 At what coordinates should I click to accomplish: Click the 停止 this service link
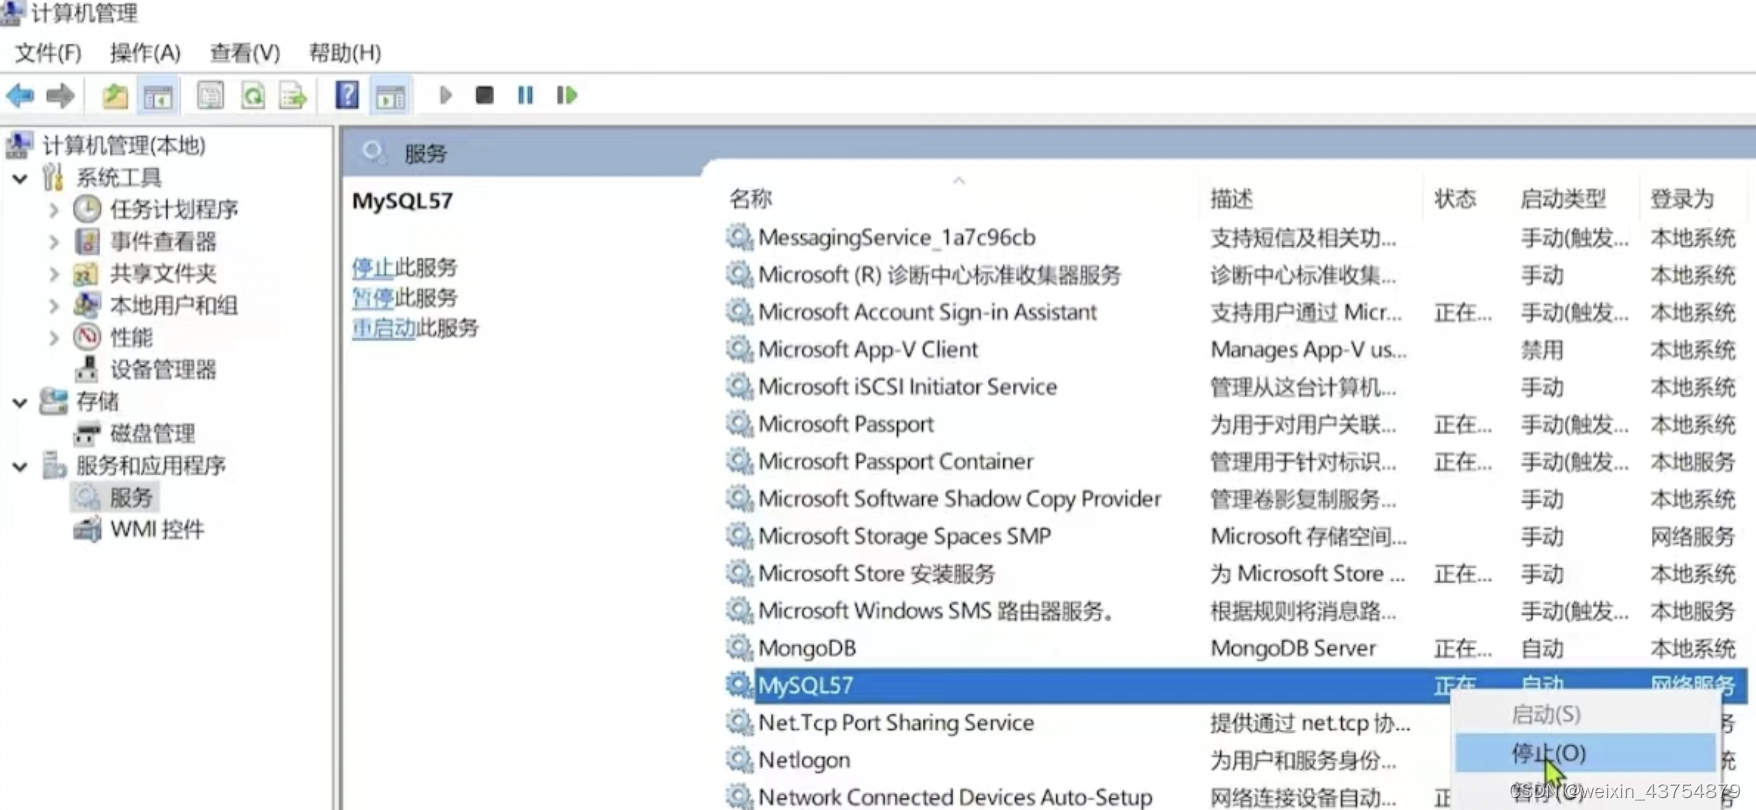[x=373, y=267]
